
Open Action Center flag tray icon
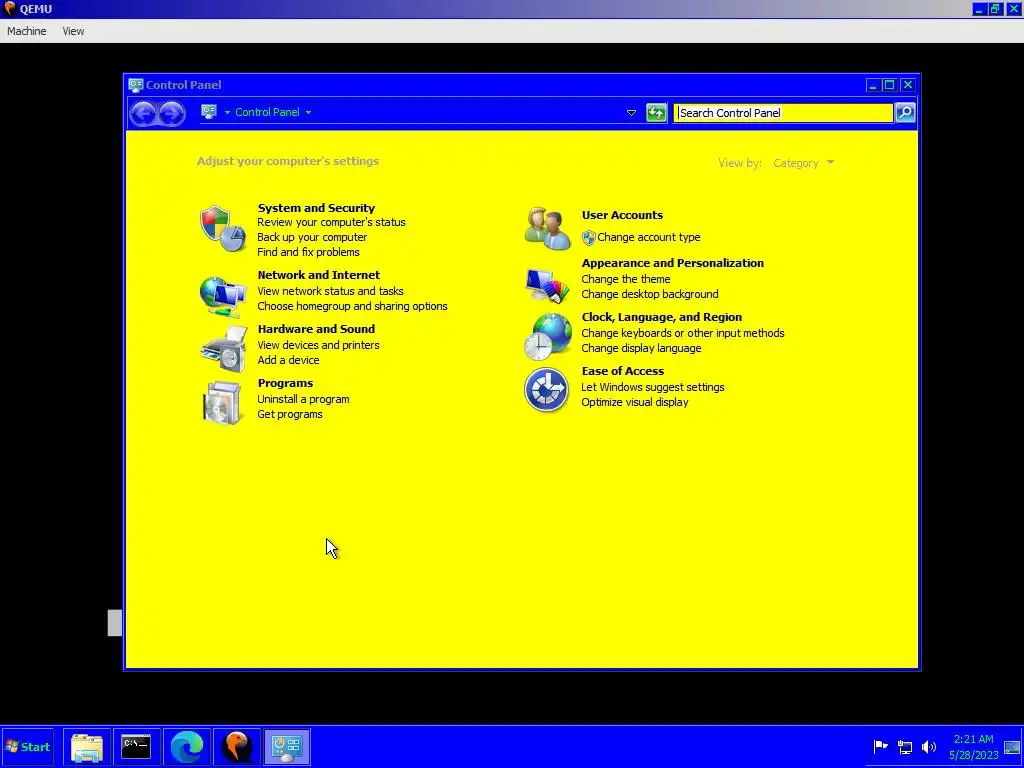tap(880, 746)
